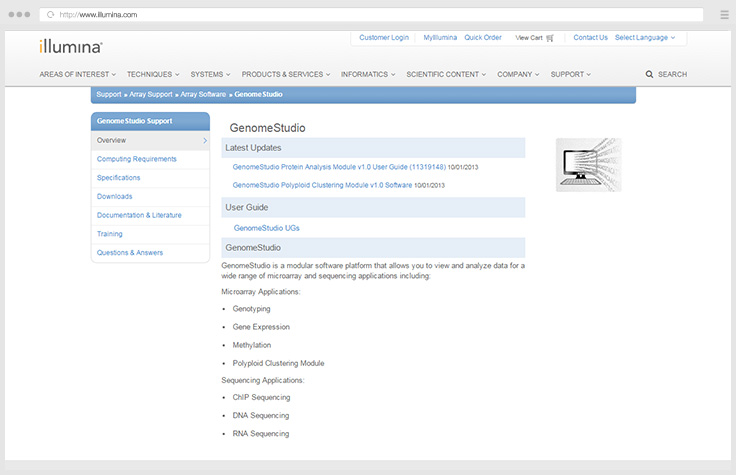Open the Informatics menu

coord(368,74)
